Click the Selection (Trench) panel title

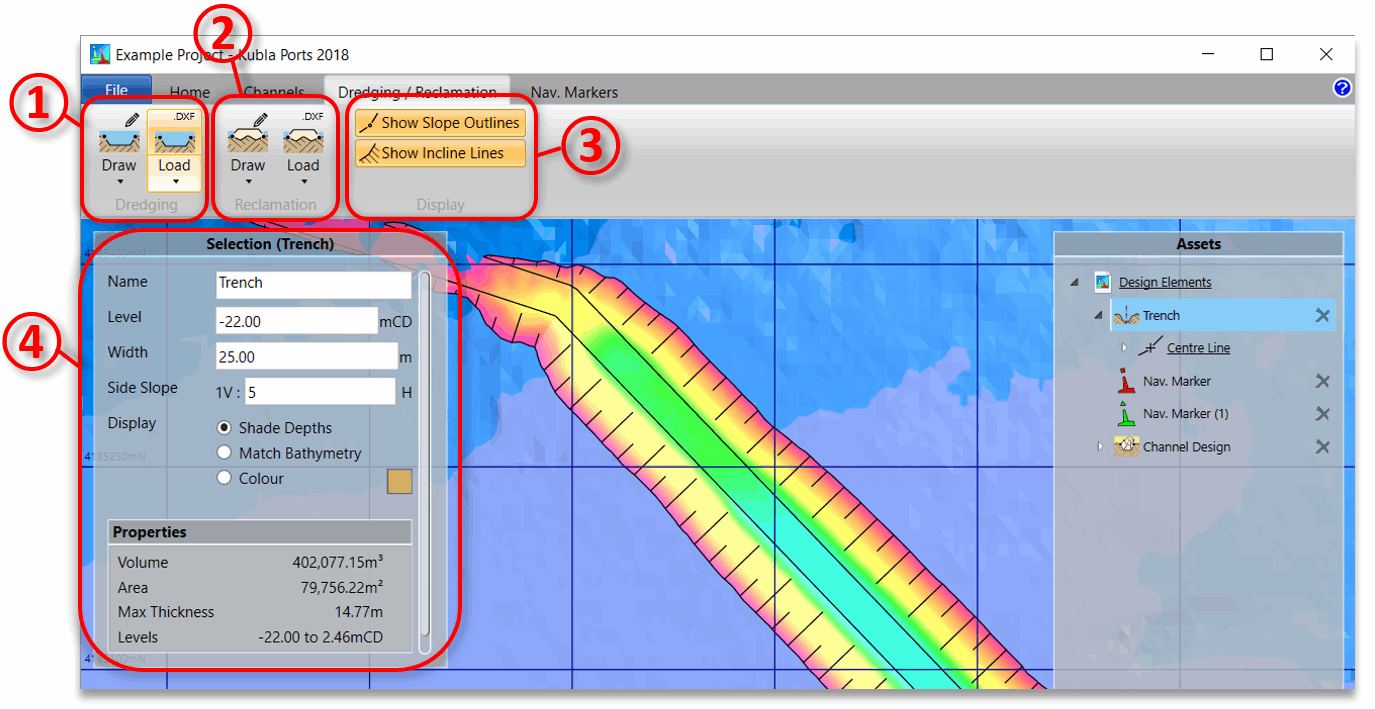[270, 244]
